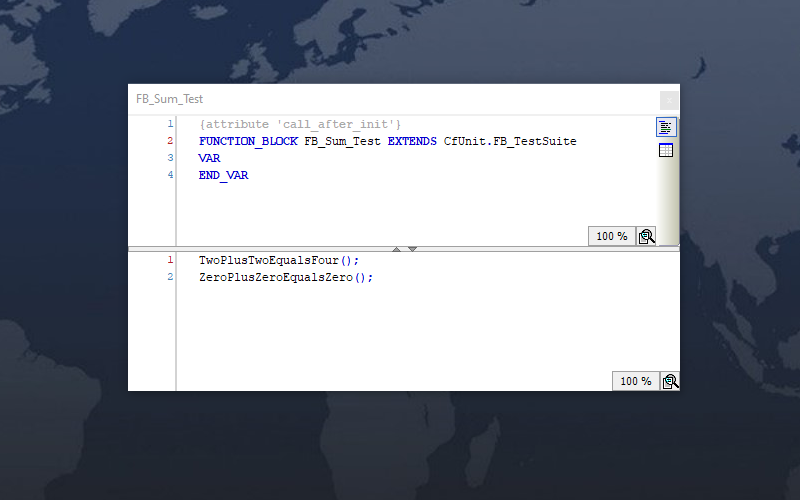Switch declaration editor to textual view
The image size is (800, 500).
tap(666, 127)
